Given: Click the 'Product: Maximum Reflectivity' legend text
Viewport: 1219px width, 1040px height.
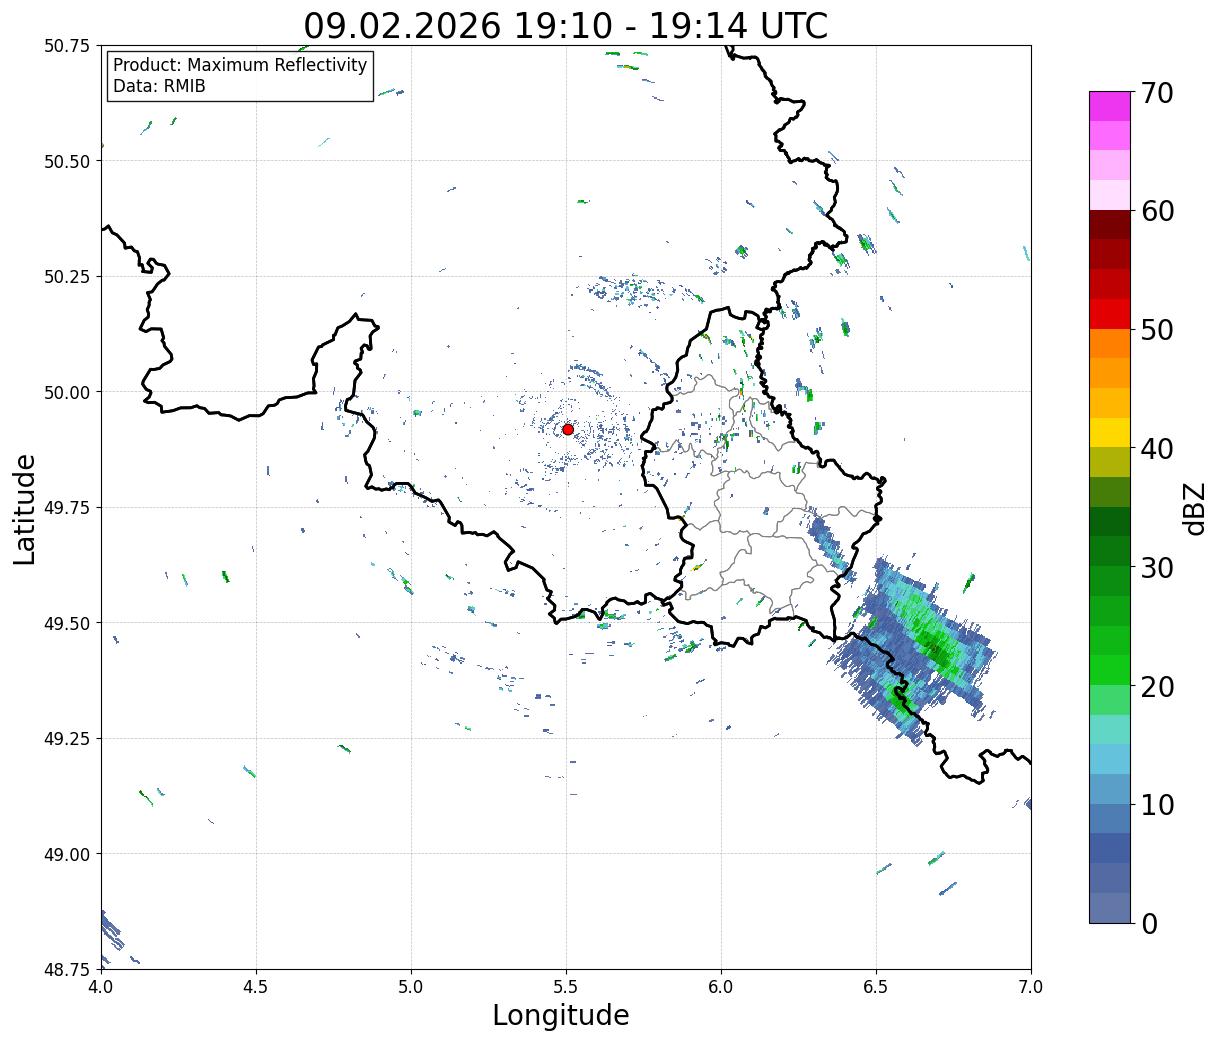Looking at the screenshot, I should [x=240, y=65].
